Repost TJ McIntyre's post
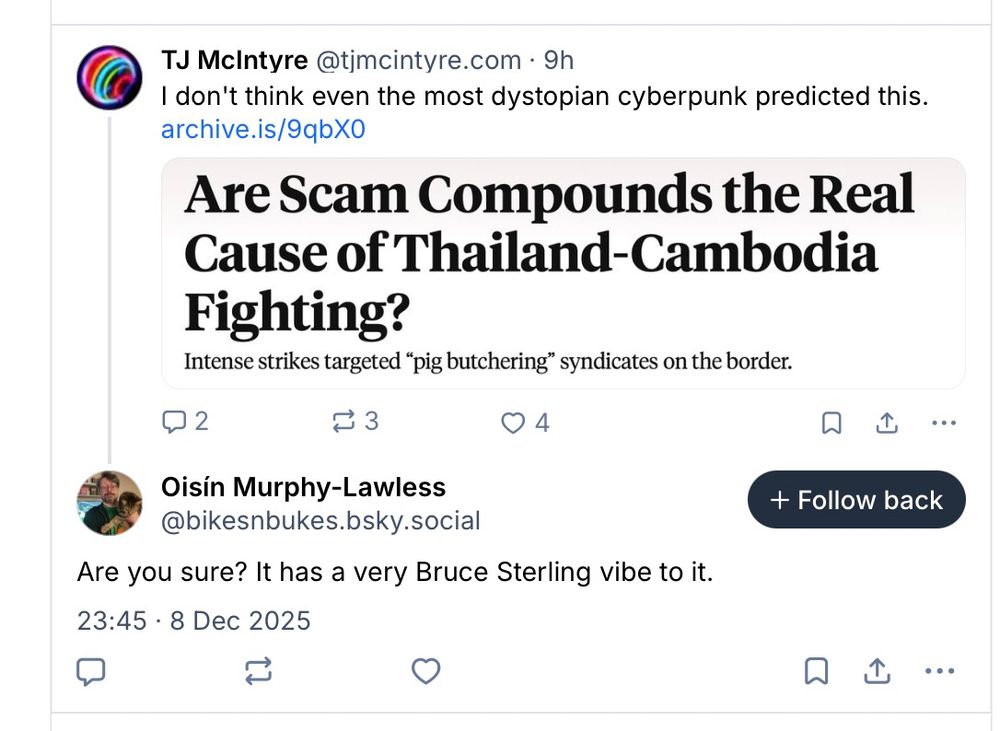 pyautogui.click(x=343, y=423)
